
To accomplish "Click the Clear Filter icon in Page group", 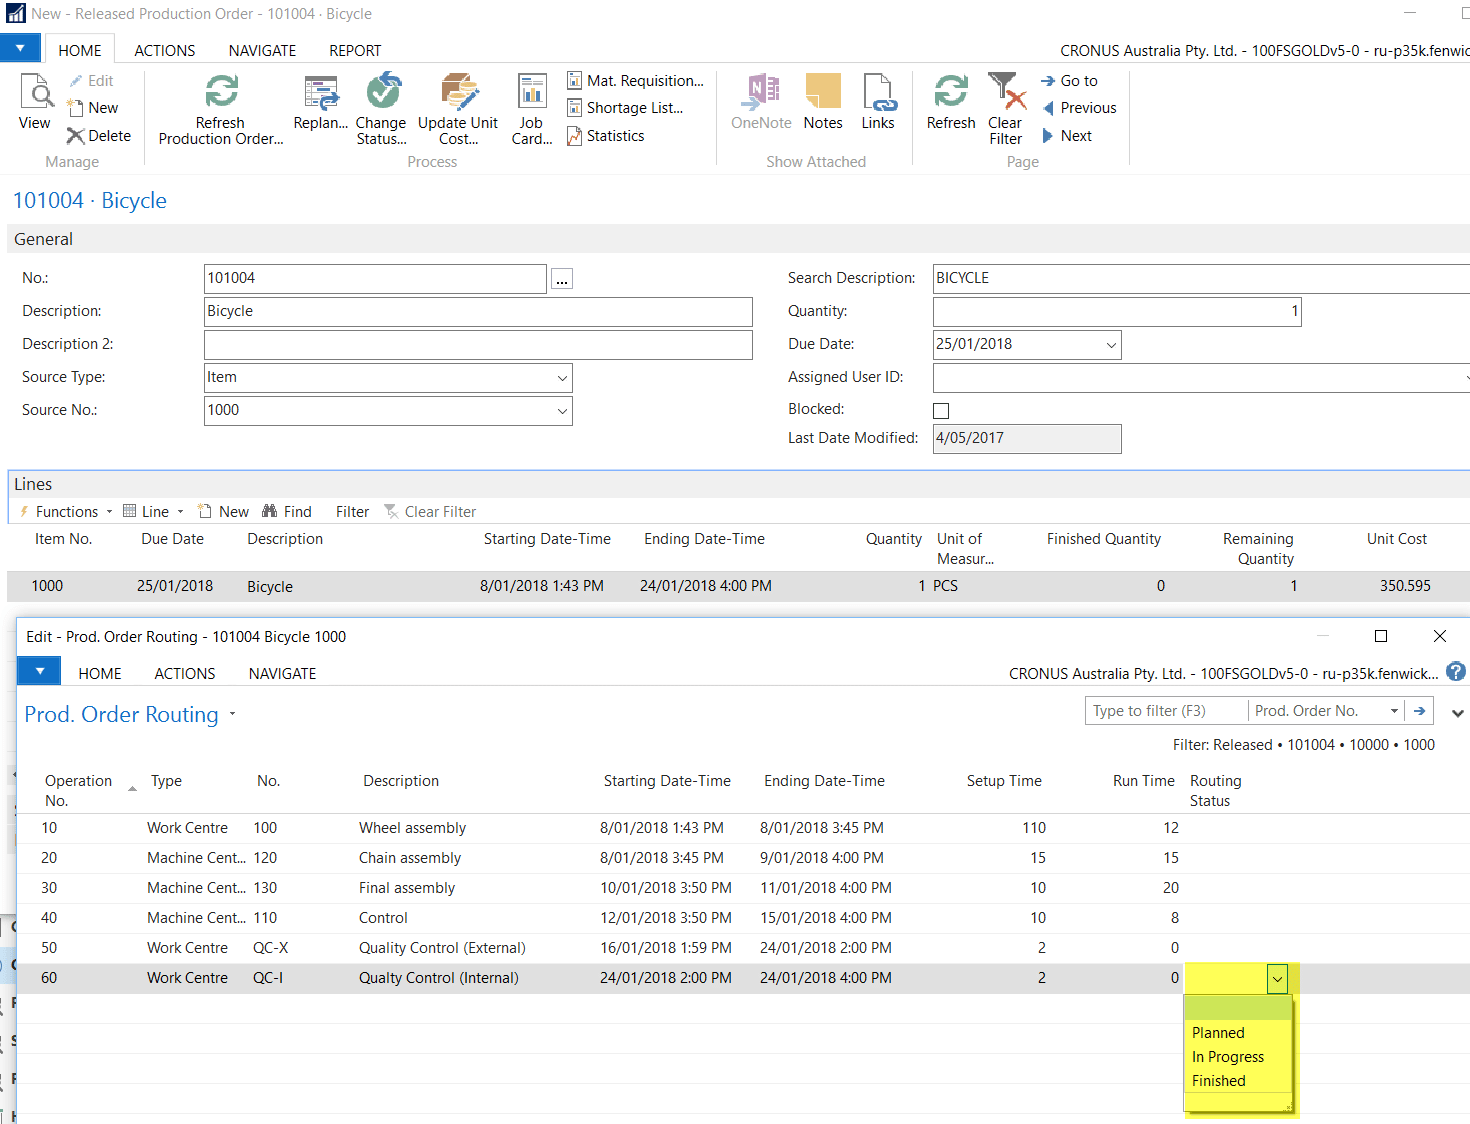I will 1005,95.
